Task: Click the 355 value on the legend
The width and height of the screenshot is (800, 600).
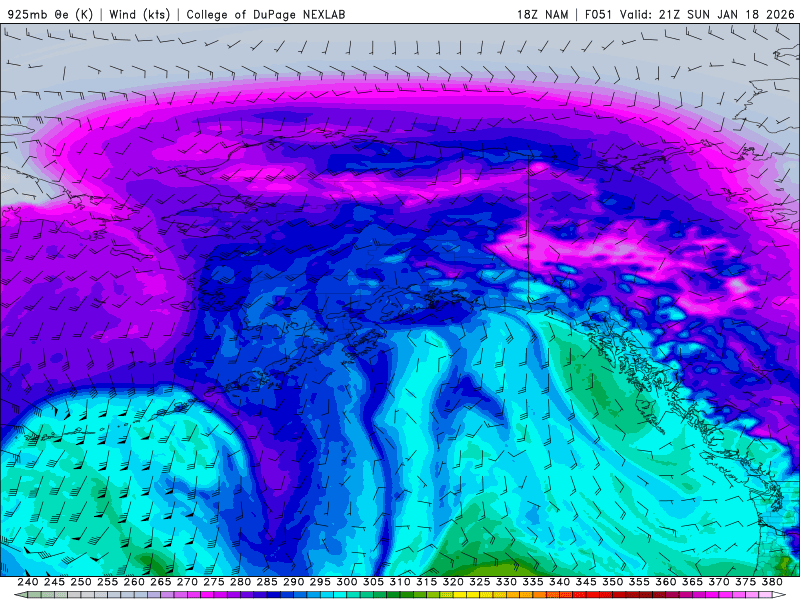Action: coord(639,582)
